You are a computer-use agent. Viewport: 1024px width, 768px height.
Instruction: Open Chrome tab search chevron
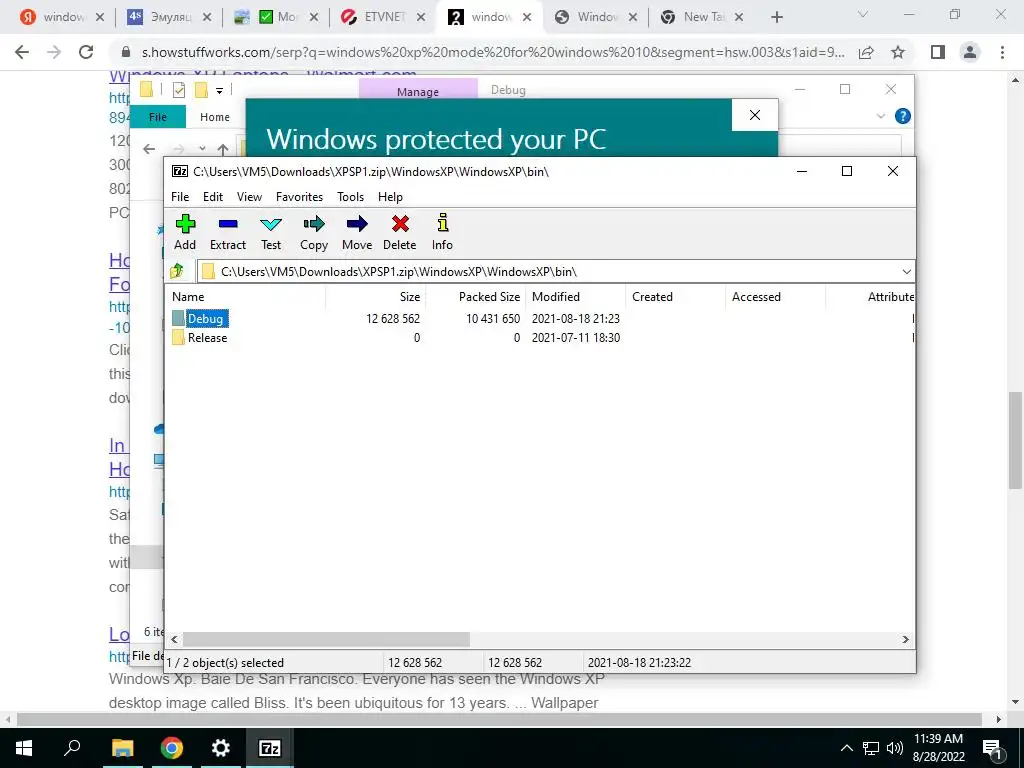coord(862,14)
